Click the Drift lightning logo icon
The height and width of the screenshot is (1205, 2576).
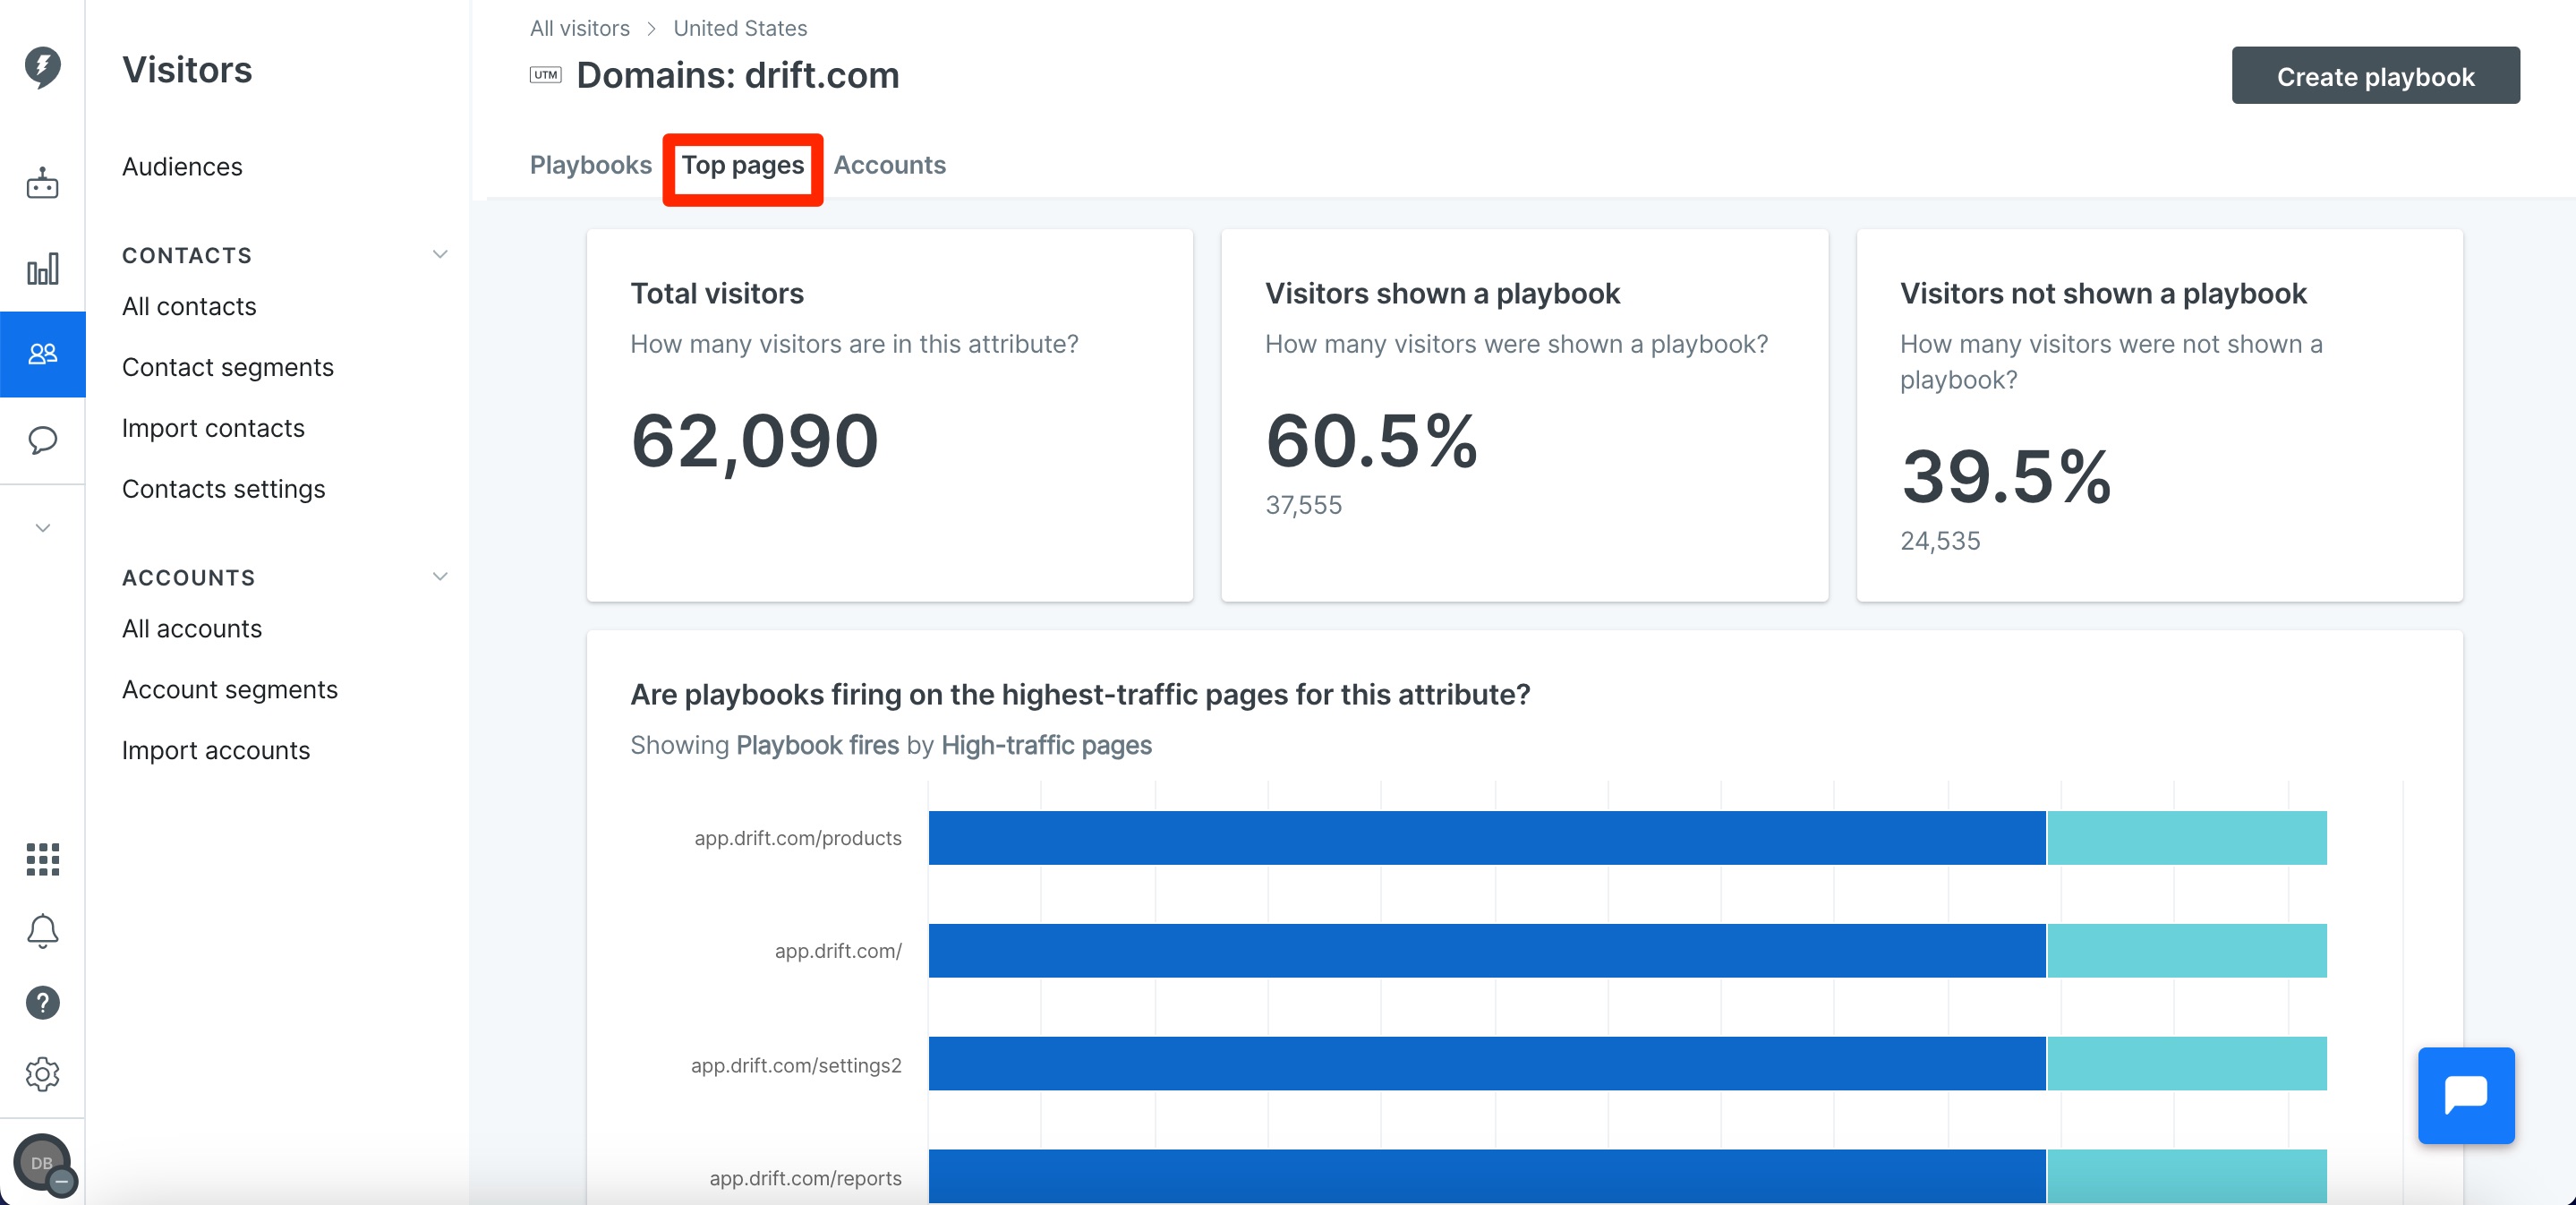(x=42, y=67)
